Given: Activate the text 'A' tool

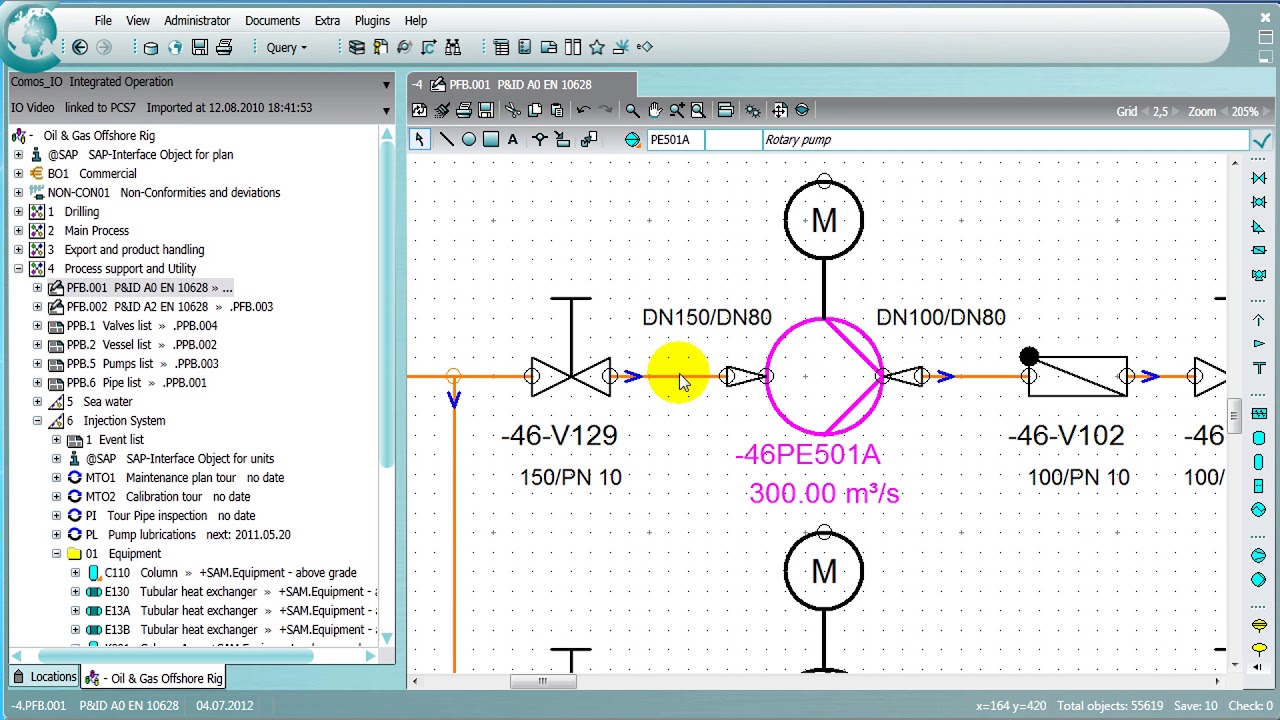Looking at the screenshot, I should tap(513, 140).
